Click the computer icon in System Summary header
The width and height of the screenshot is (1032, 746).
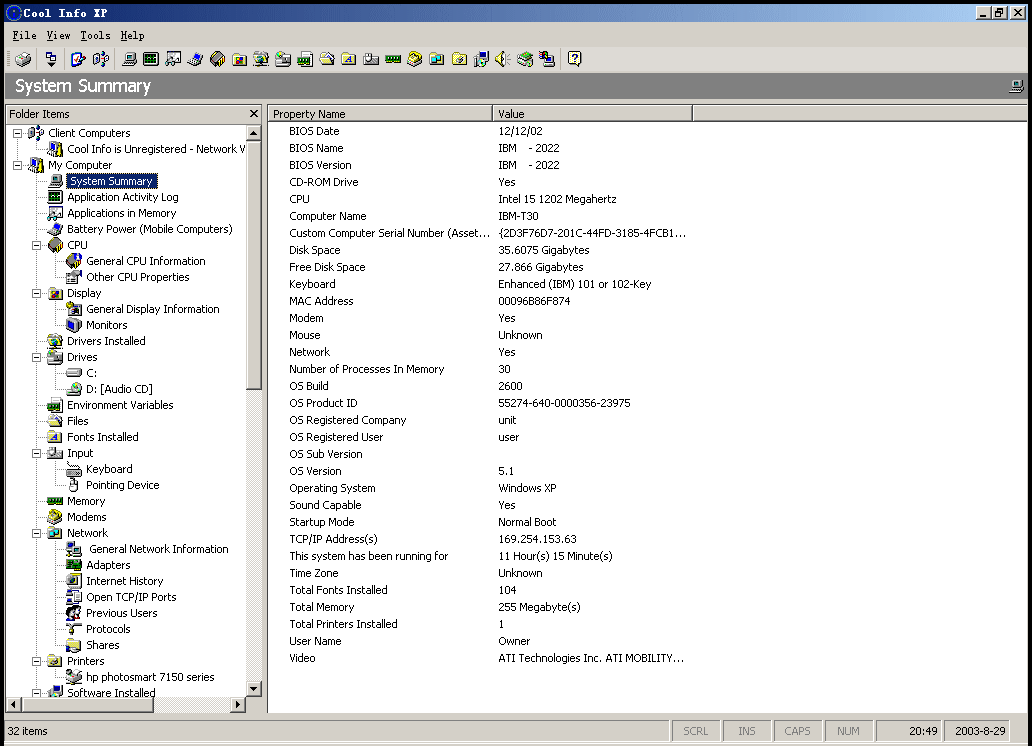click(1016, 86)
